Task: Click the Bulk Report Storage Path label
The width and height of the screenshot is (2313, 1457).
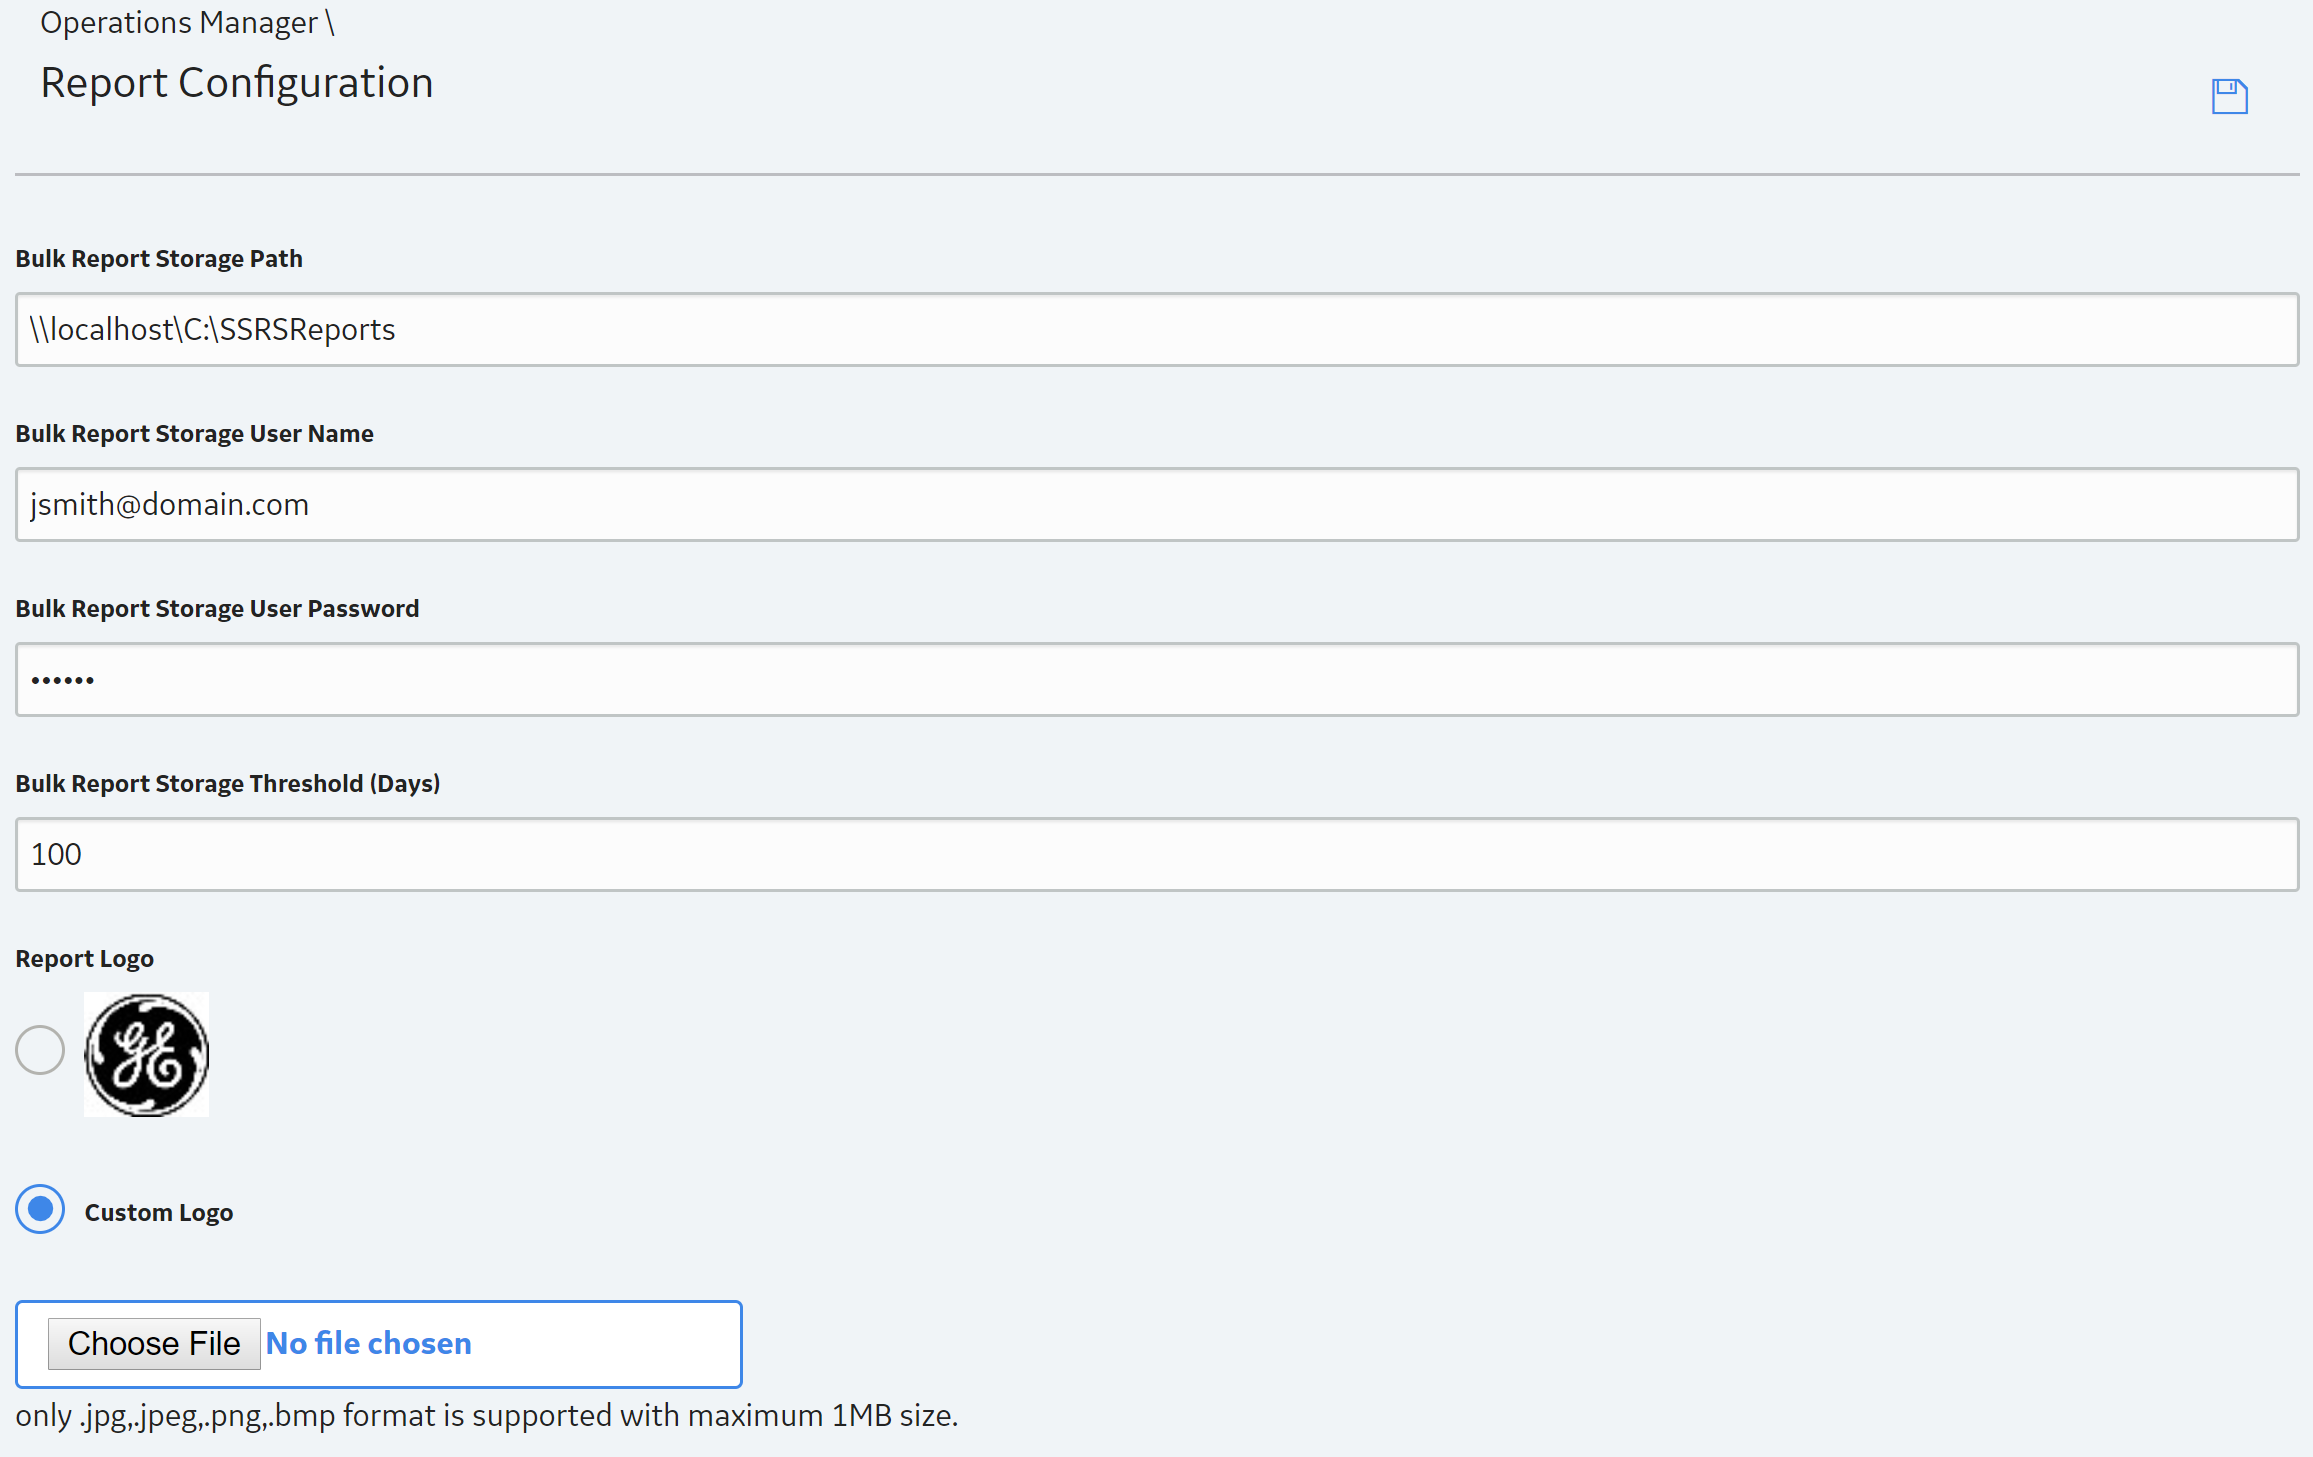Action: tap(159, 258)
